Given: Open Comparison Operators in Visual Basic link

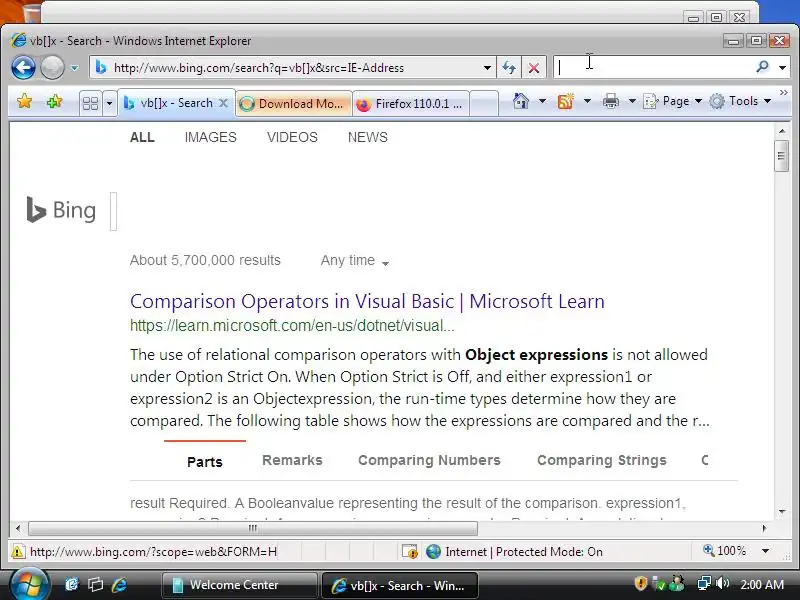Looking at the screenshot, I should point(367,301).
